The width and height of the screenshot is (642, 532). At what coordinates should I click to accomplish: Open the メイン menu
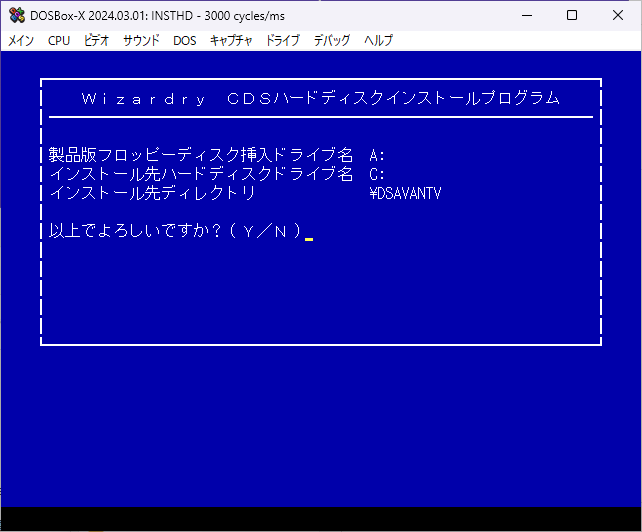coord(21,41)
